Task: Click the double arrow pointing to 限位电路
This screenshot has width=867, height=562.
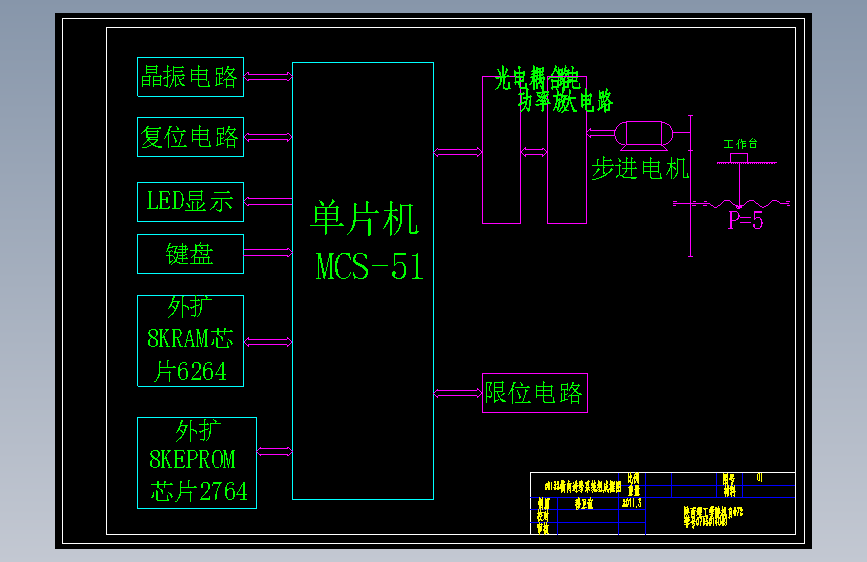Action: 458,393
